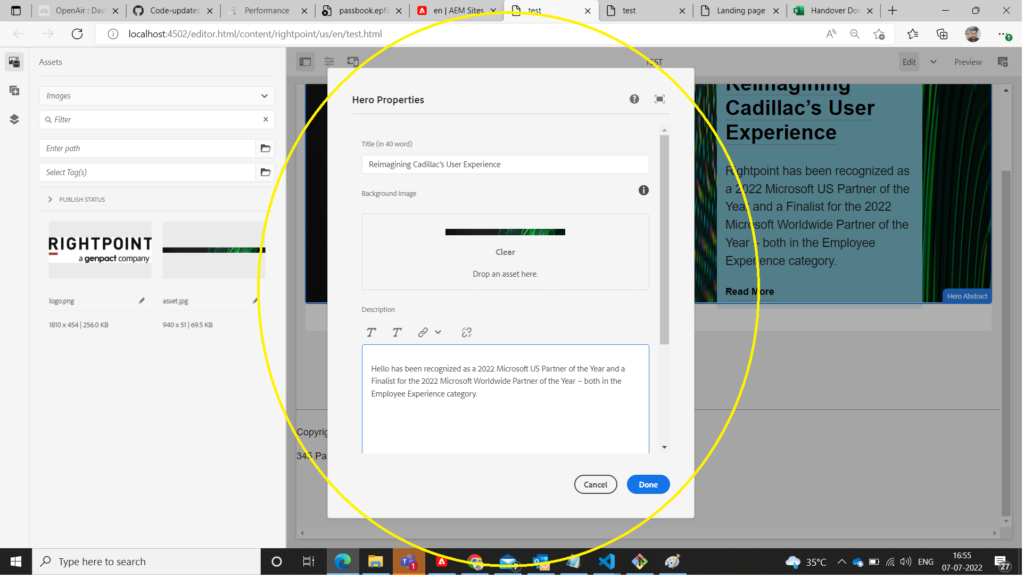
Task: Browse tags folder next to Select Tag(s)
Action: [x=265, y=172]
